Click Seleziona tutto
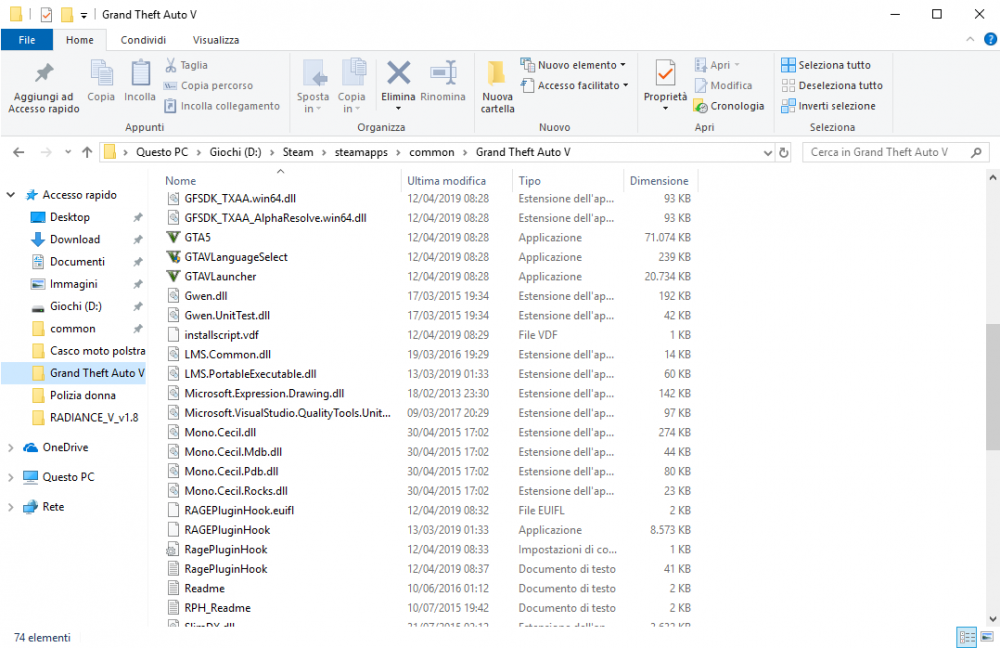 pos(826,65)
